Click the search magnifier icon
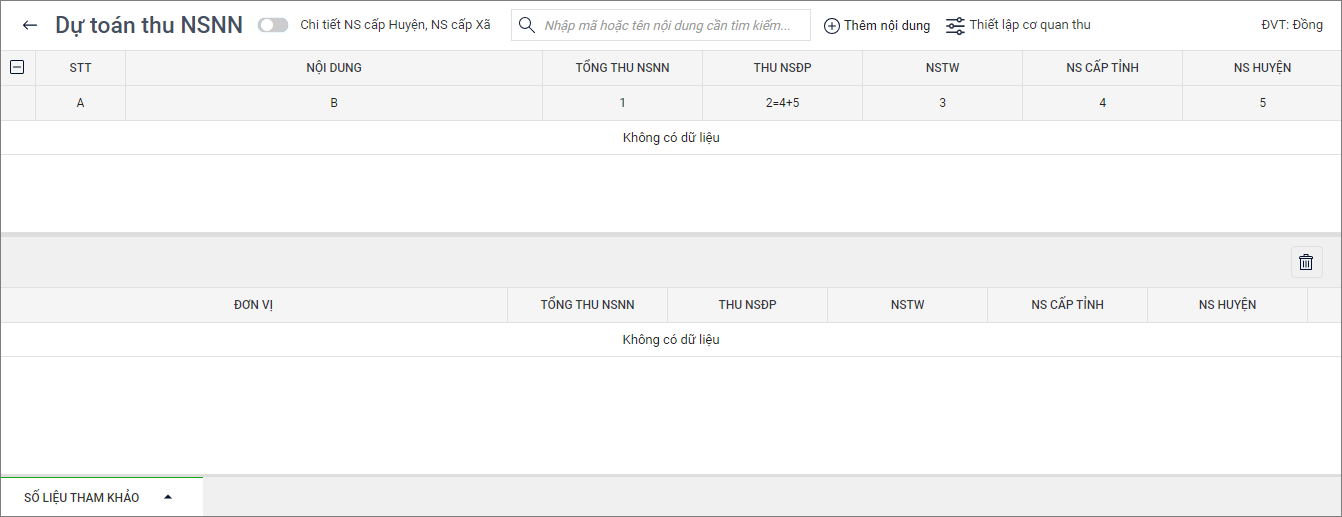1342x517 pixels. (x=527, y=26)
